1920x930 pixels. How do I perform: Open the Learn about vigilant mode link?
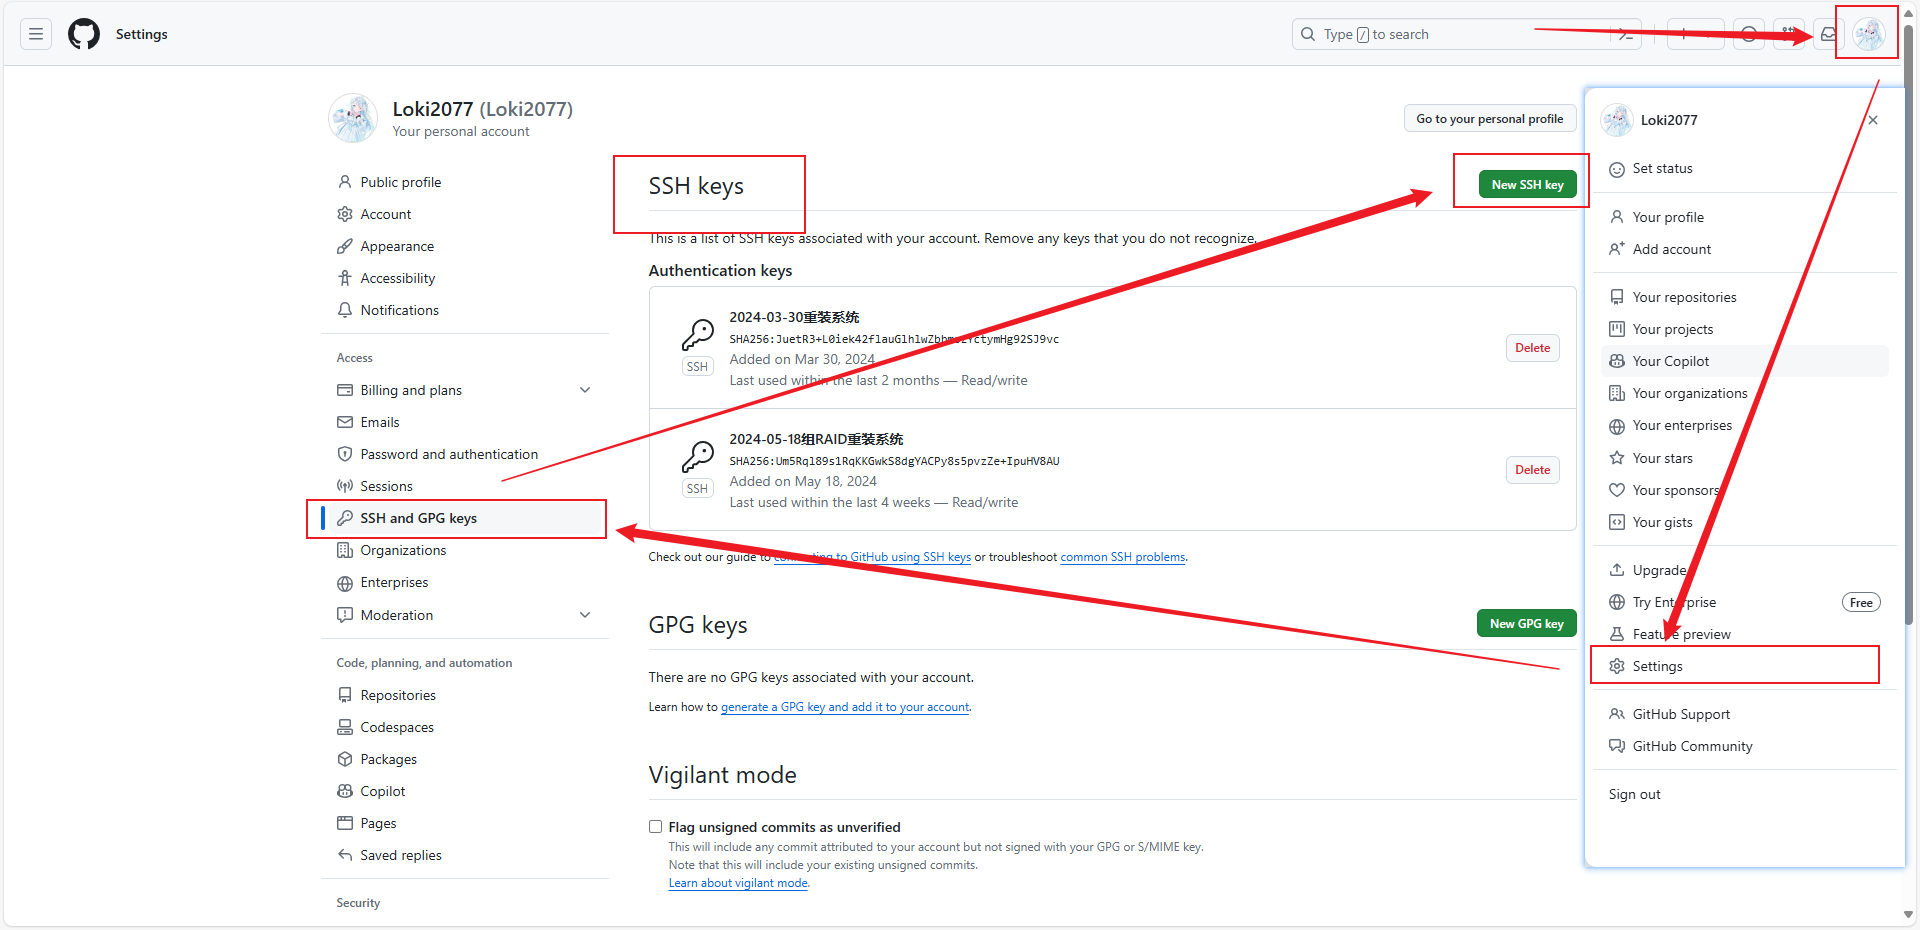pyautogui.click(x=738, y=883)
